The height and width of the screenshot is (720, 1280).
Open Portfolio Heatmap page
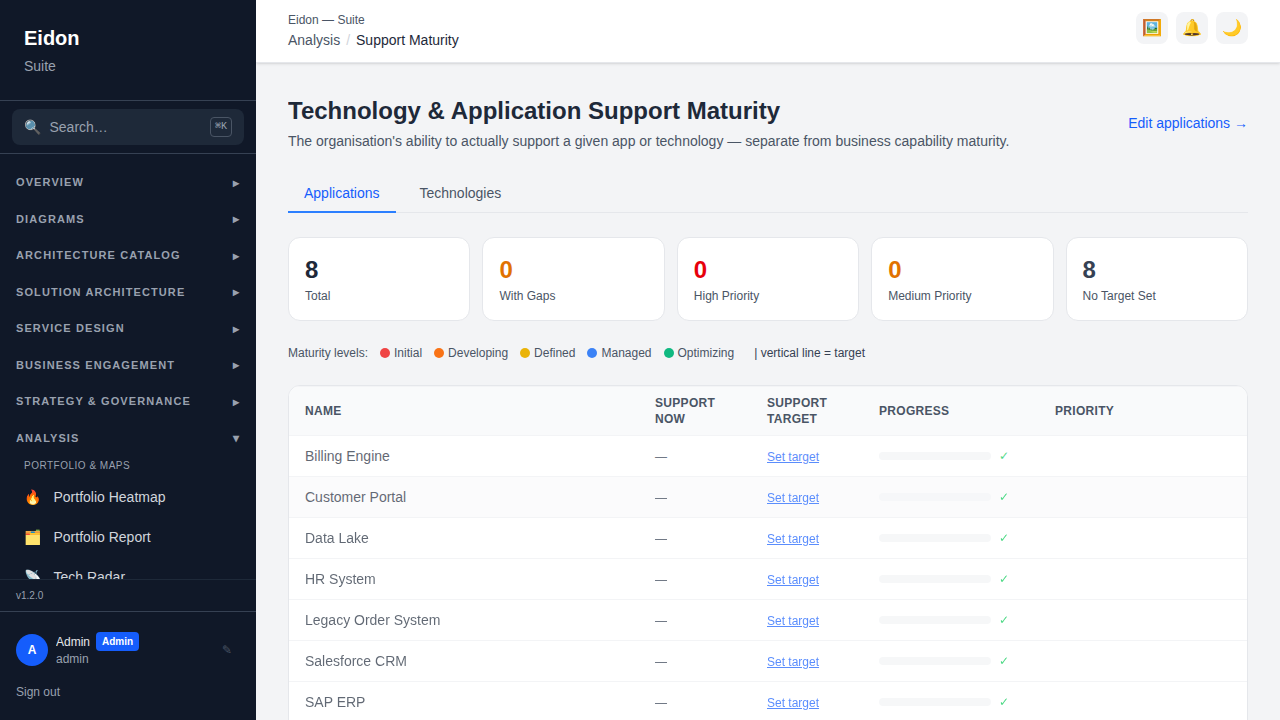point(128,497)
